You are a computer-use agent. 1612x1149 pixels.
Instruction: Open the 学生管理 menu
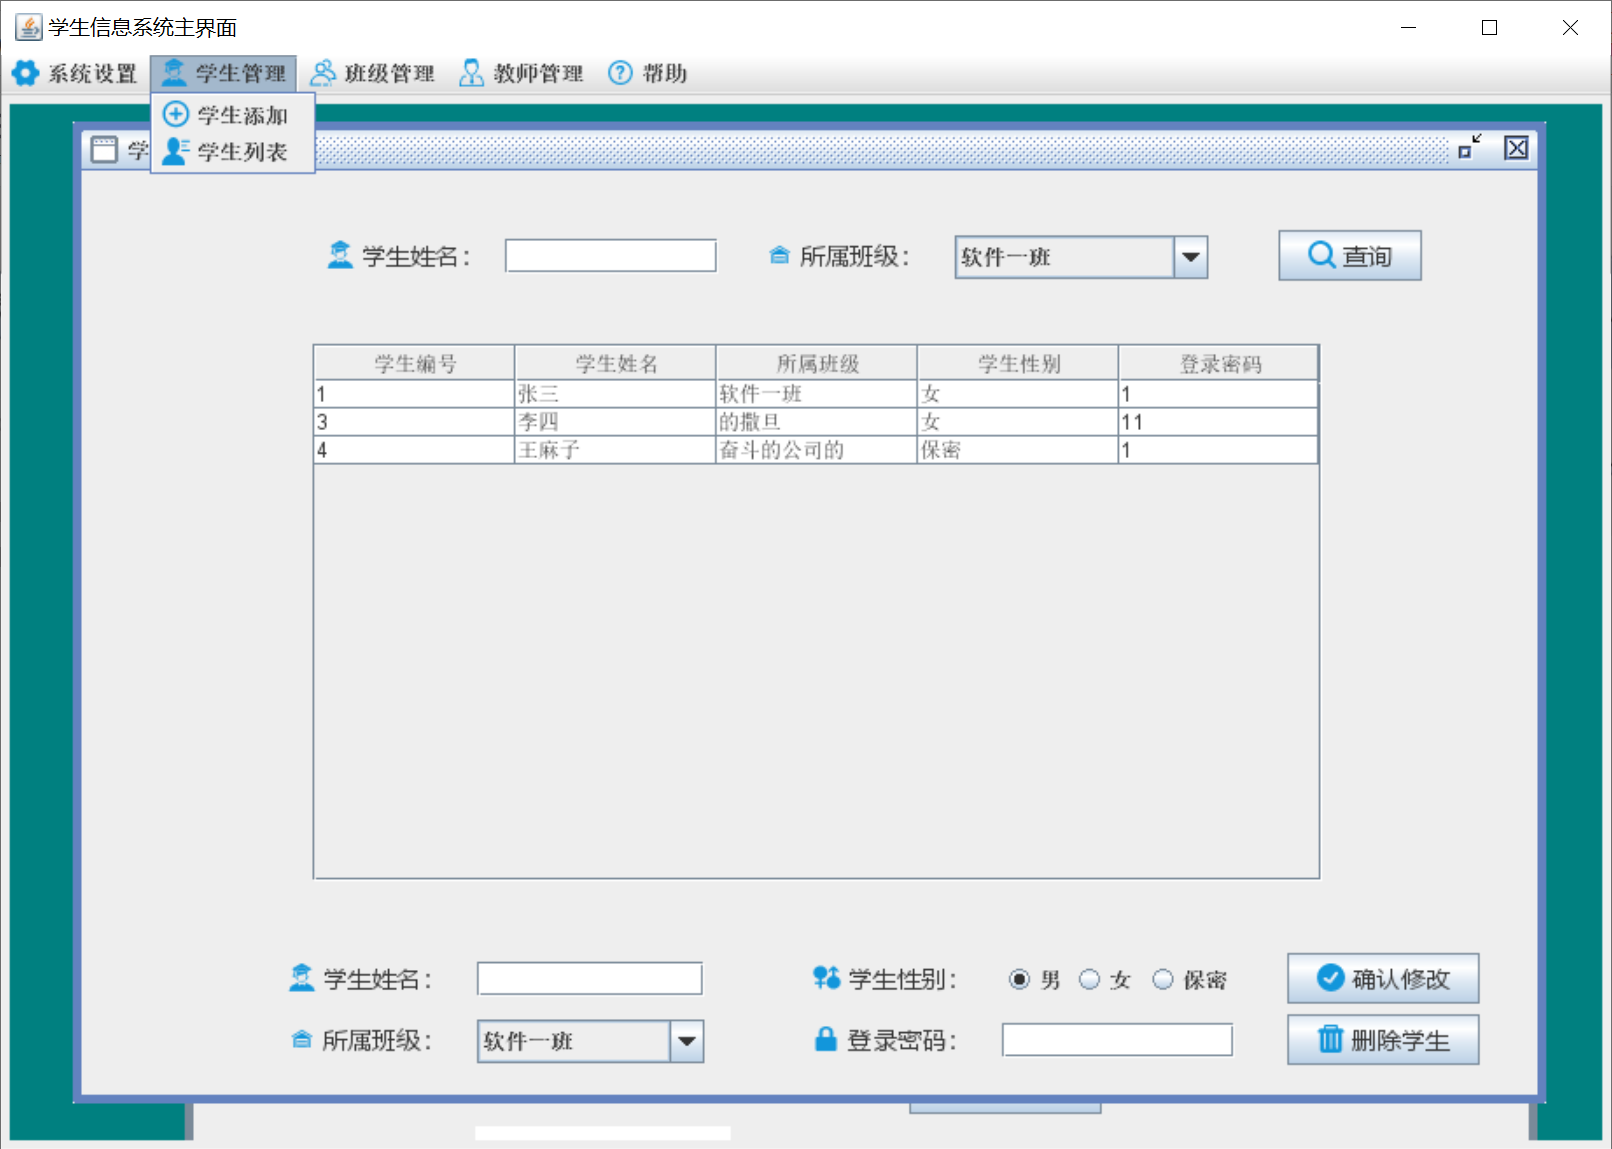tap(224, 73)
